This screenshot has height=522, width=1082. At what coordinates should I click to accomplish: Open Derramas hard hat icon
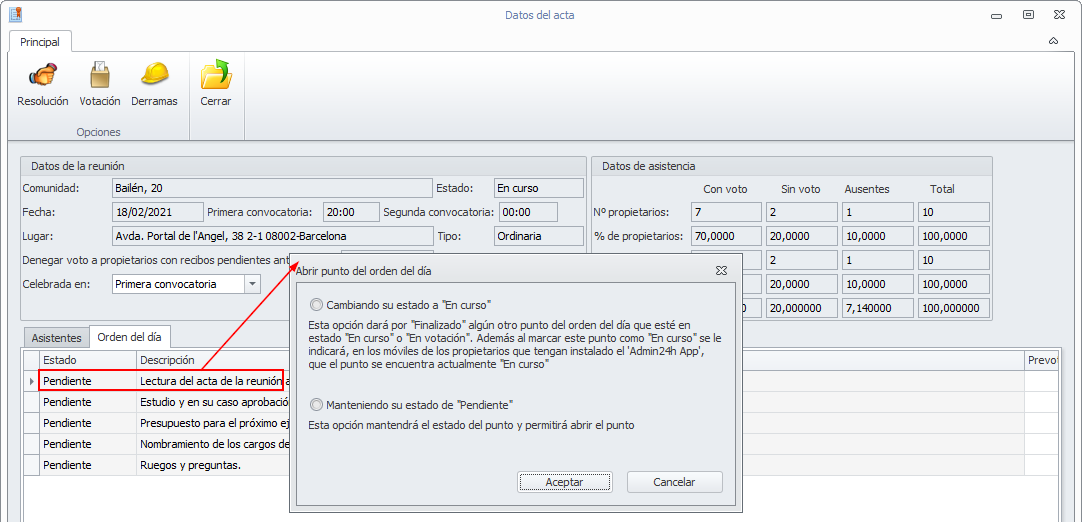tap(155, 84)
